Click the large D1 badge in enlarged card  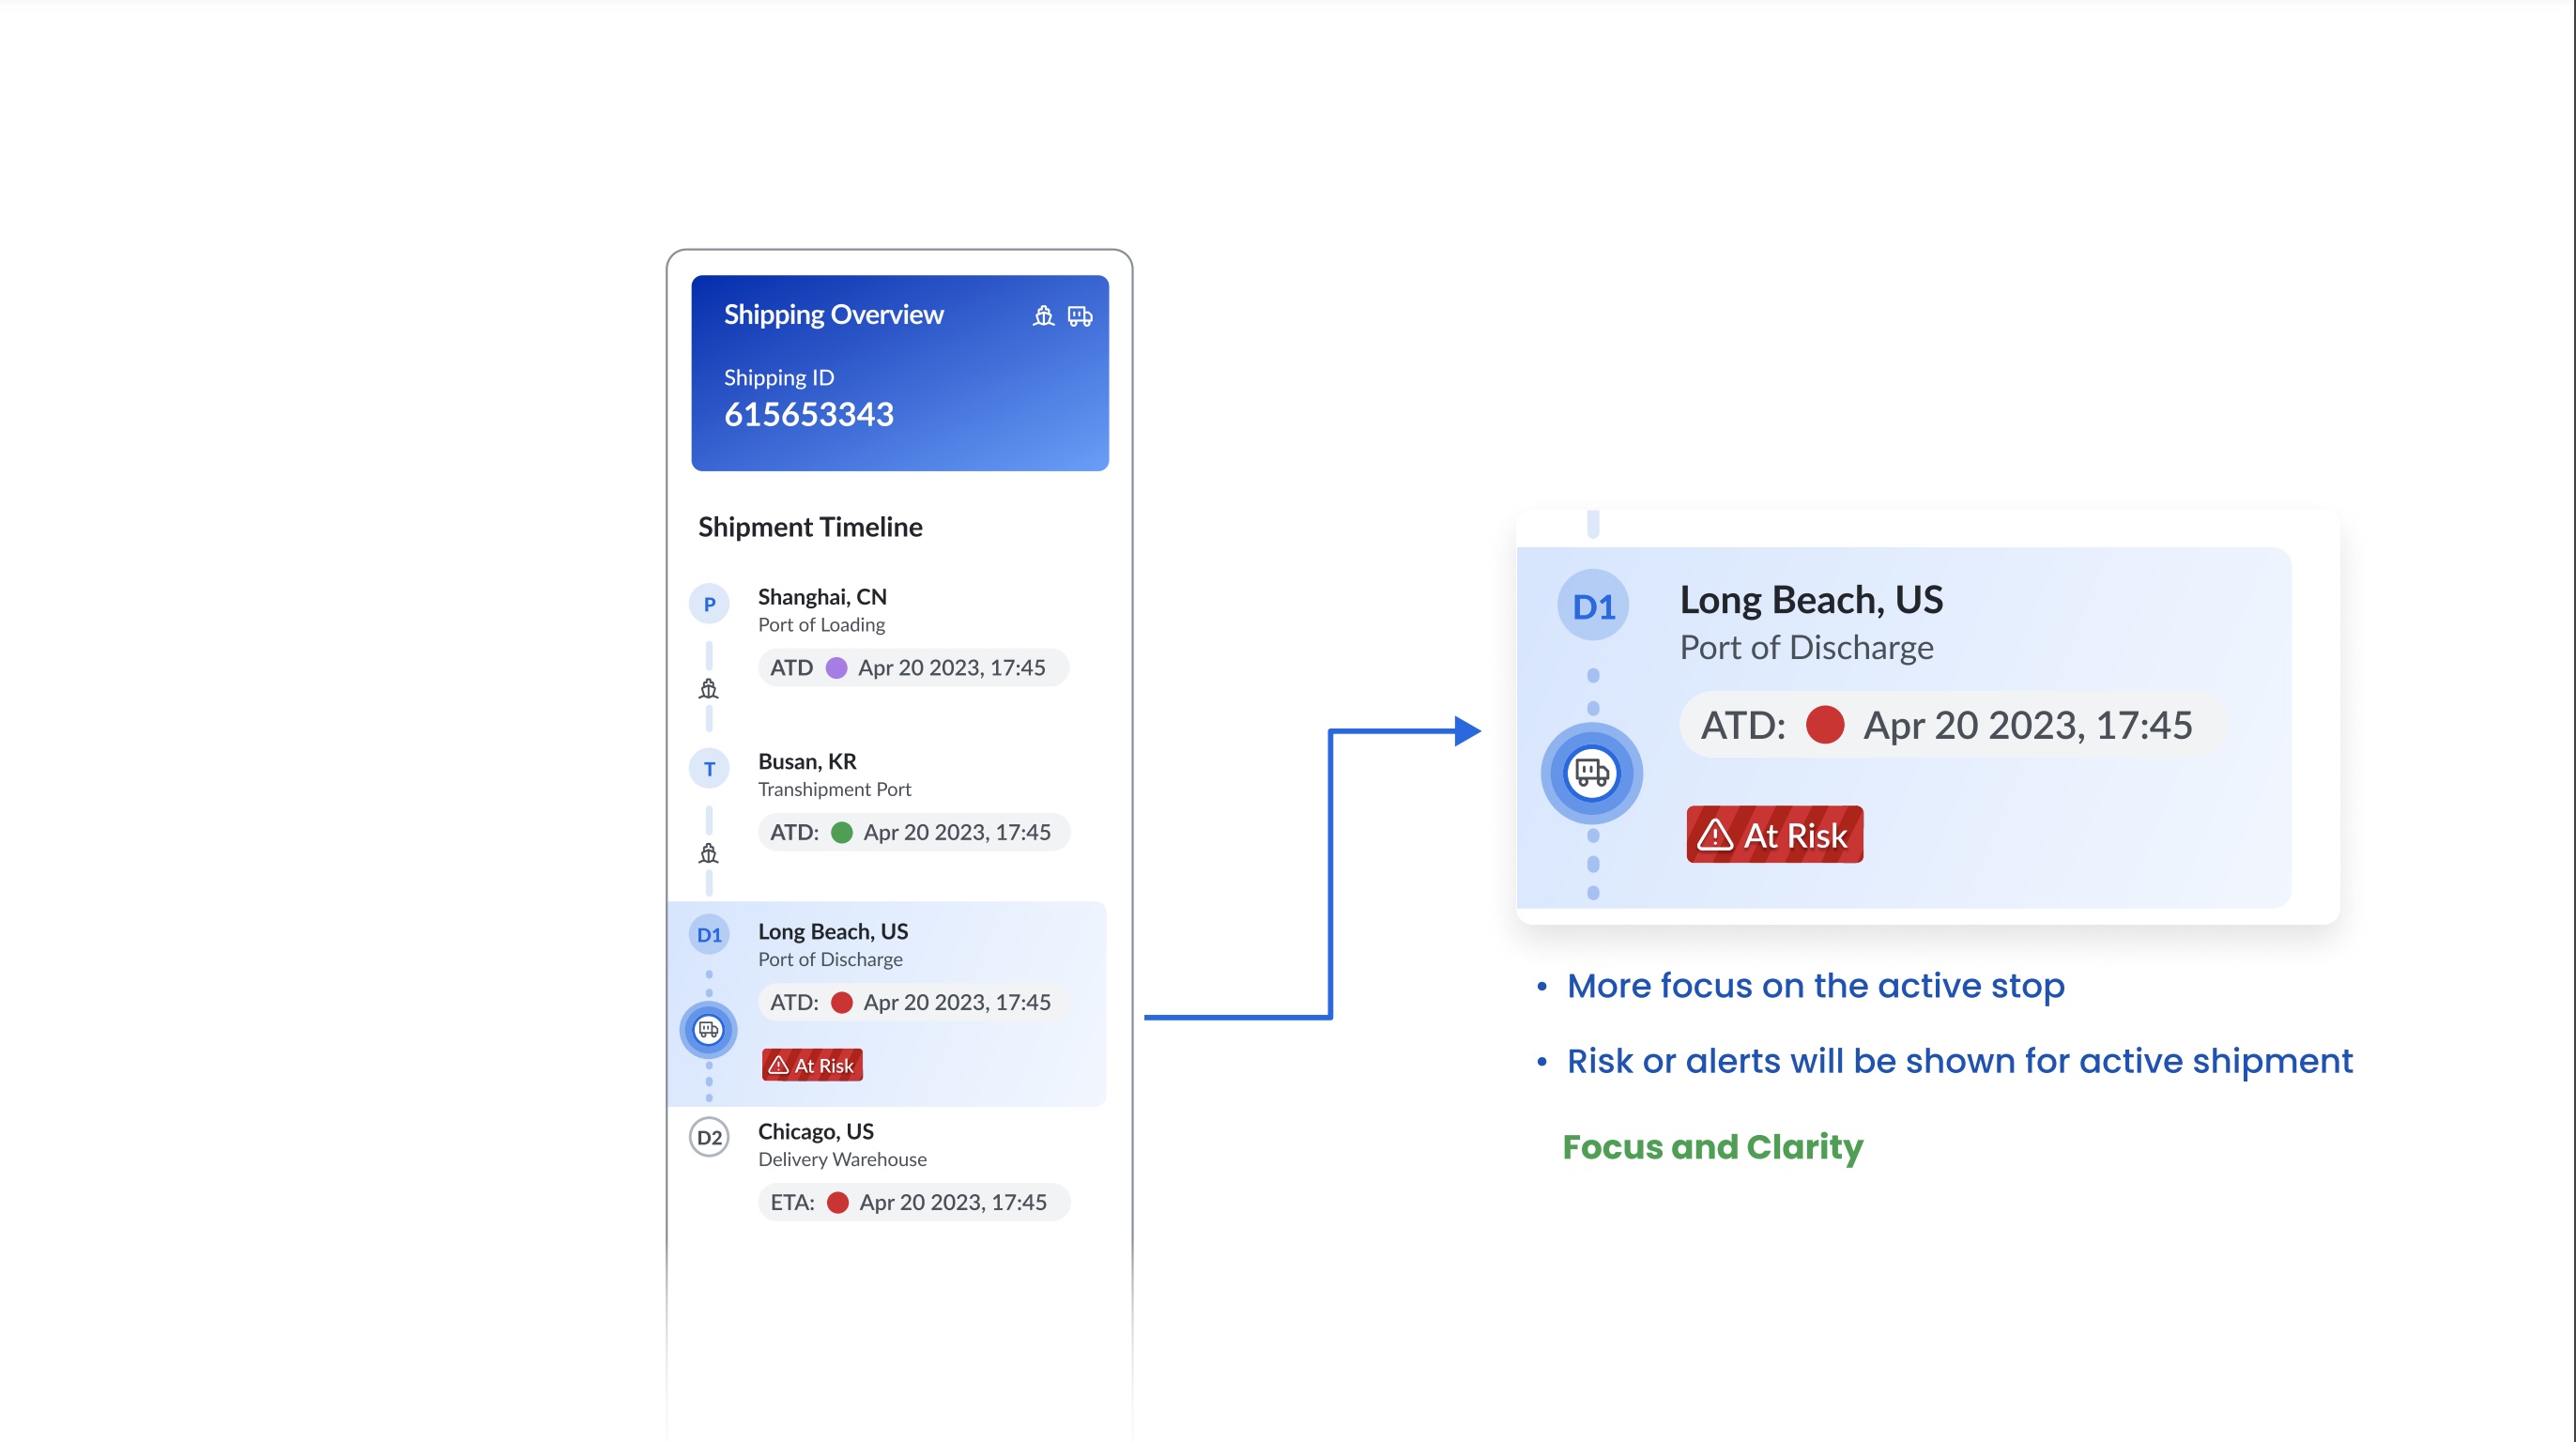tap(1593, 606)
